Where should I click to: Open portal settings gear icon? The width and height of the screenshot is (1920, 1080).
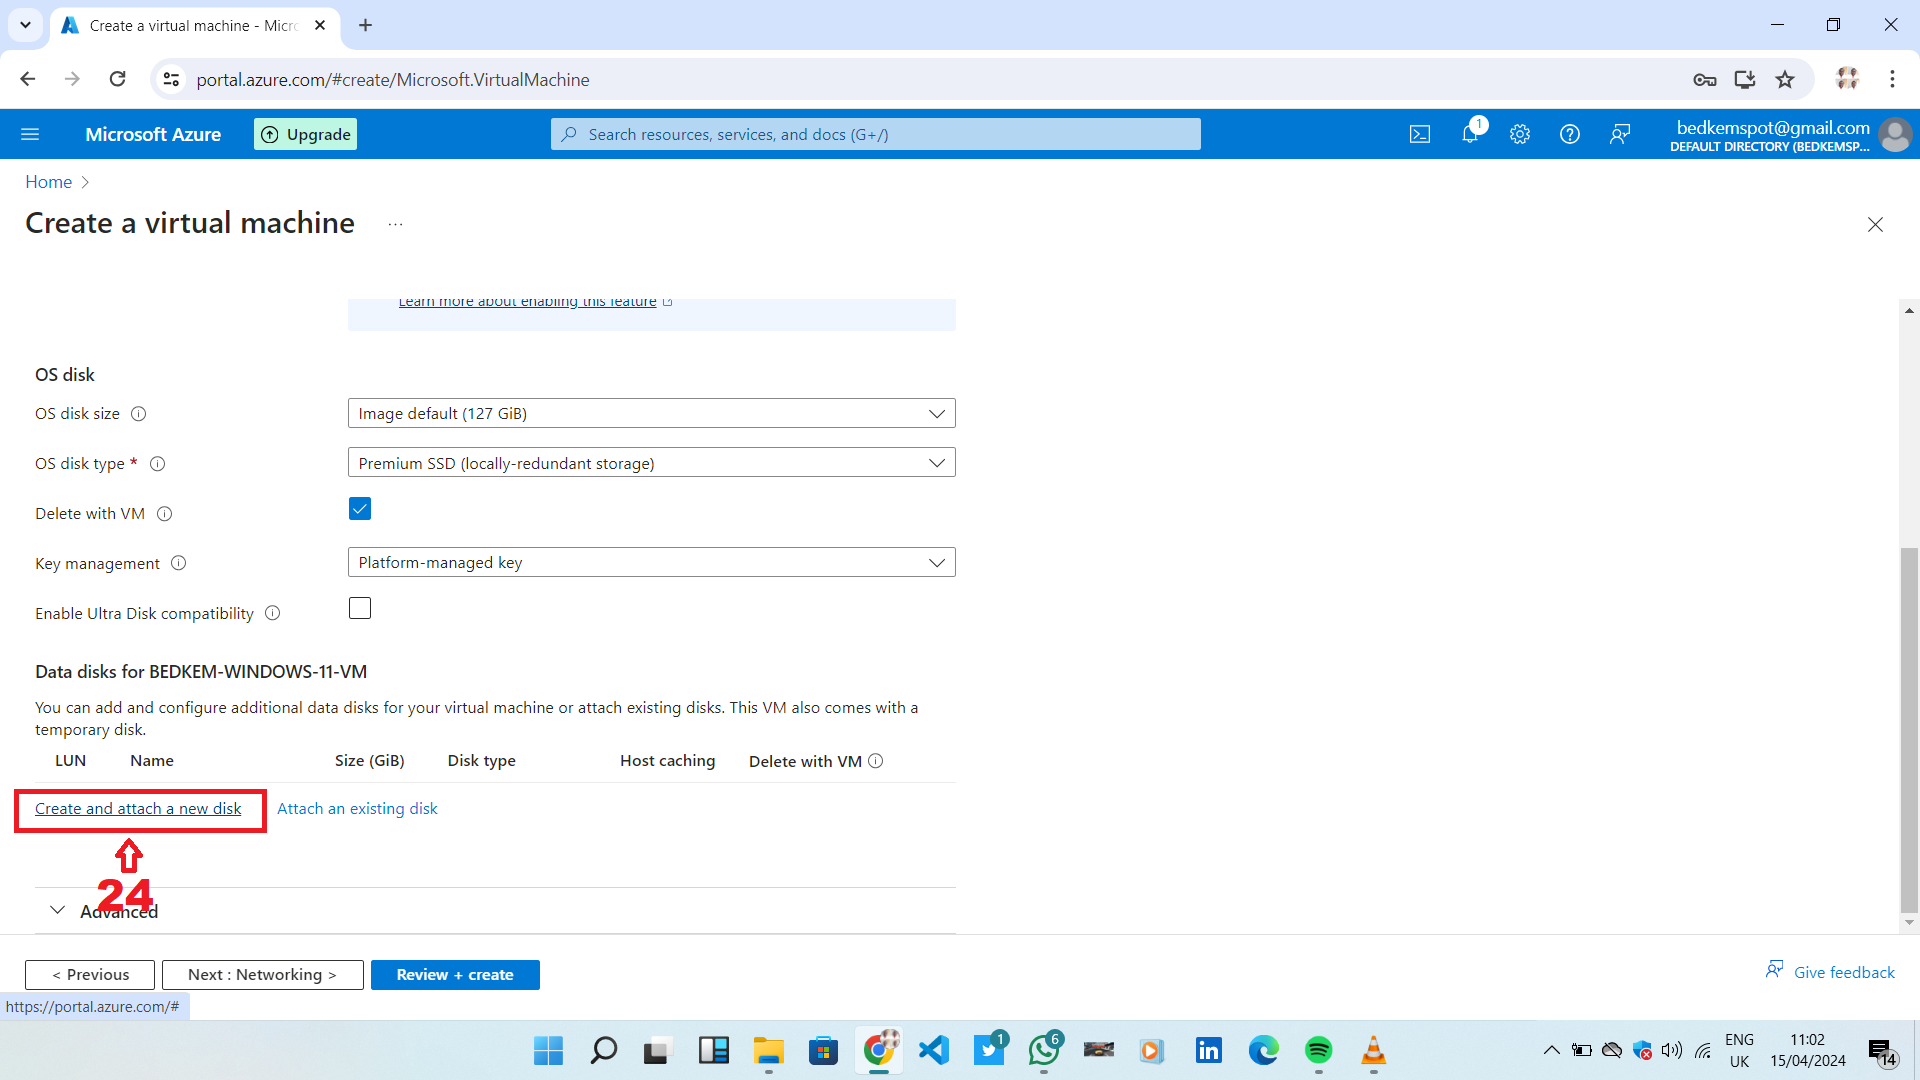[1520, 134]
